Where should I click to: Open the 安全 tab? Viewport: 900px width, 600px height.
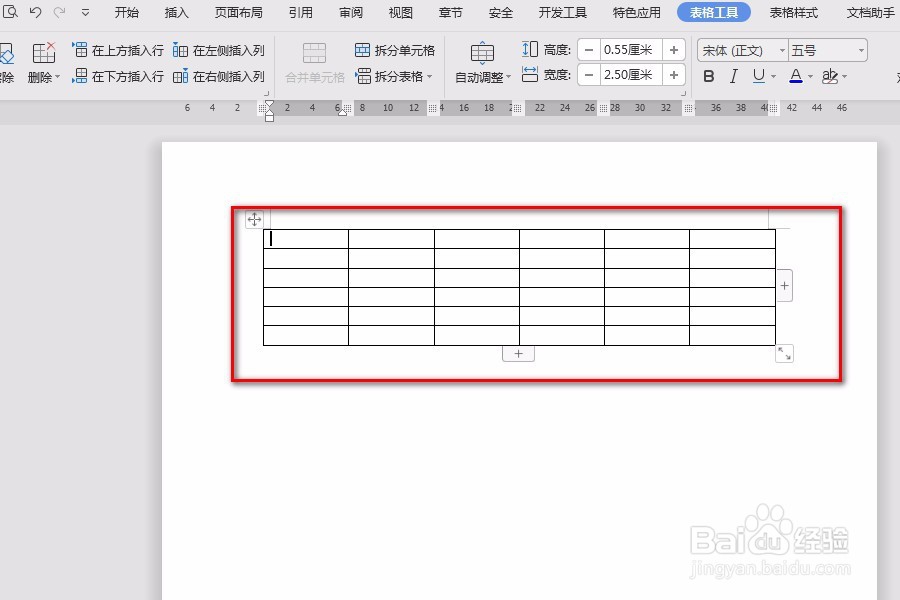click(x=501, y=13)
